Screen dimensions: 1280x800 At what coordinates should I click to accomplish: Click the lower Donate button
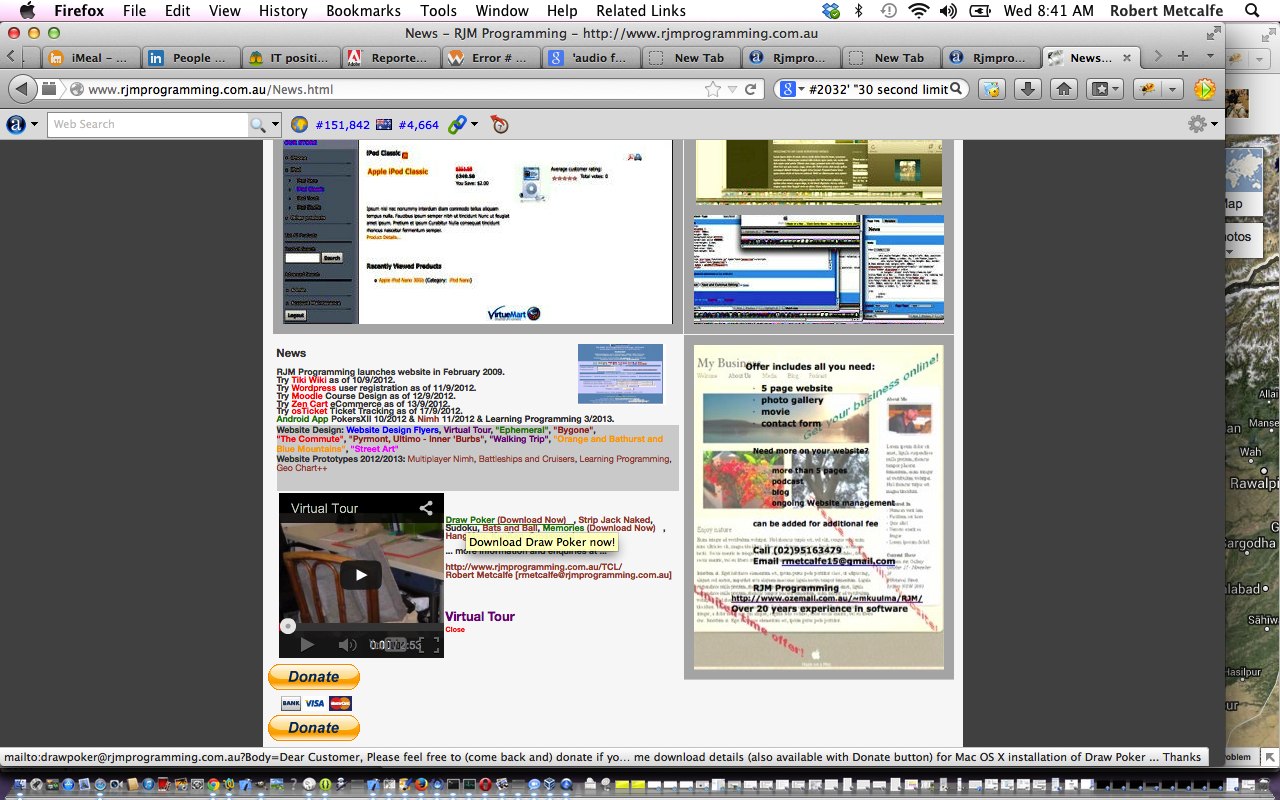[x=313, y=728]
